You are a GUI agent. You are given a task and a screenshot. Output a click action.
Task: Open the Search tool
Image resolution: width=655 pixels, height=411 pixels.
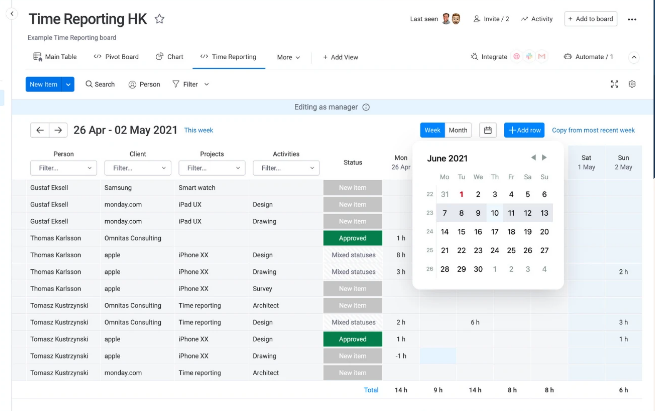pos(100,84)
